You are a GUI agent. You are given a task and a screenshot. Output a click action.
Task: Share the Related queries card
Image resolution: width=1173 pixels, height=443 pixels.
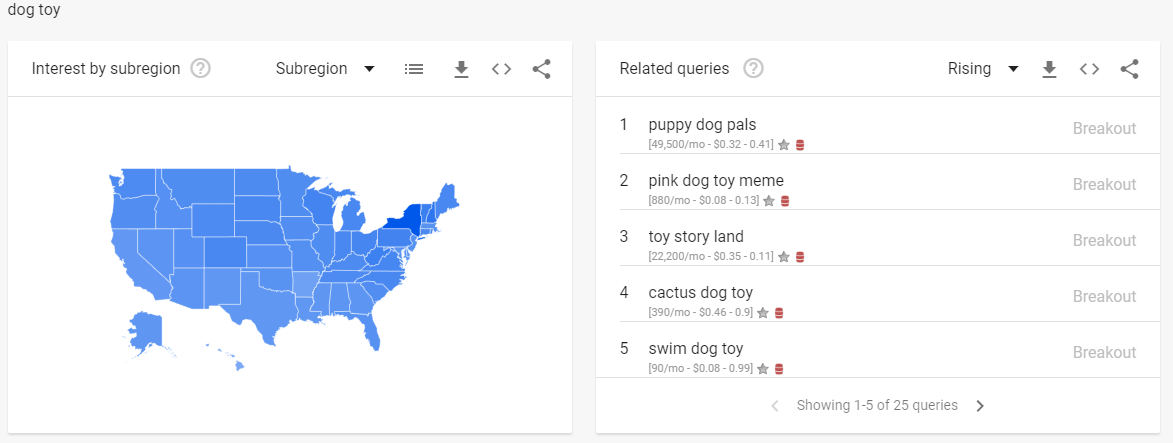tap(1130, 69)
